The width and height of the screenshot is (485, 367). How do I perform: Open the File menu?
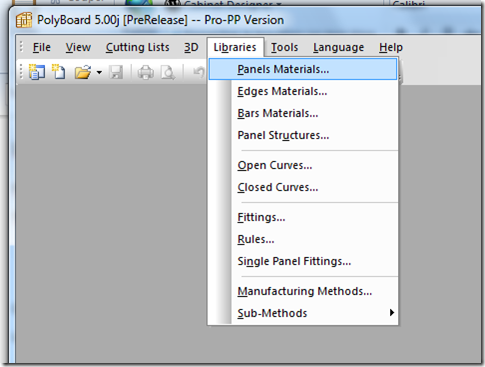click(42, 47)
